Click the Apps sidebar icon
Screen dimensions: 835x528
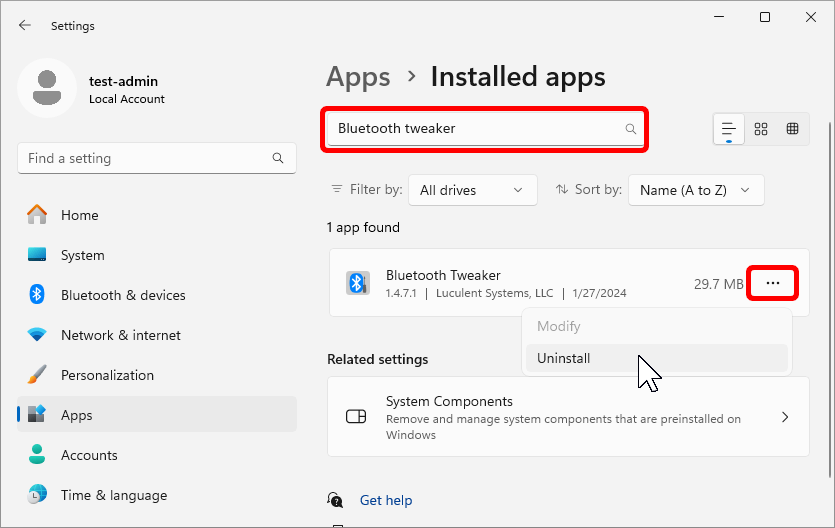pos(37,414)
